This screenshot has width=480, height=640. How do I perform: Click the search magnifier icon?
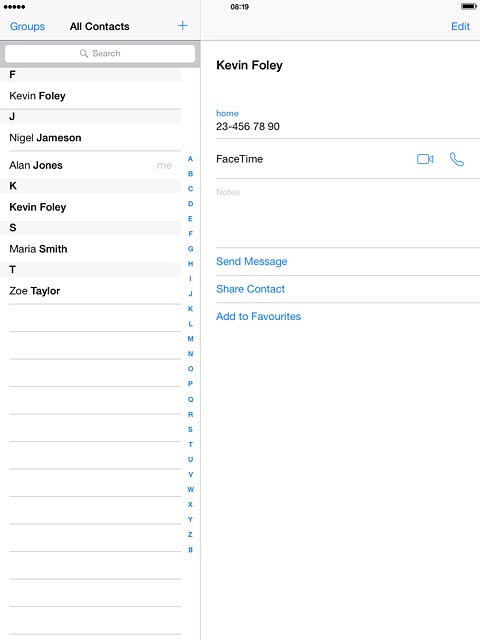click(x=84, y=53)
